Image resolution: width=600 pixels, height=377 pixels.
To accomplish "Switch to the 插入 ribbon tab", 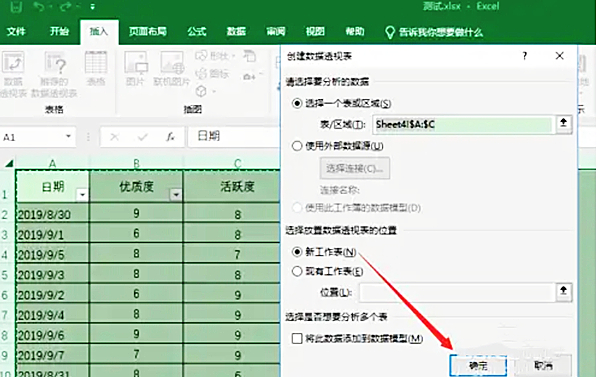I will coord(99,31).
